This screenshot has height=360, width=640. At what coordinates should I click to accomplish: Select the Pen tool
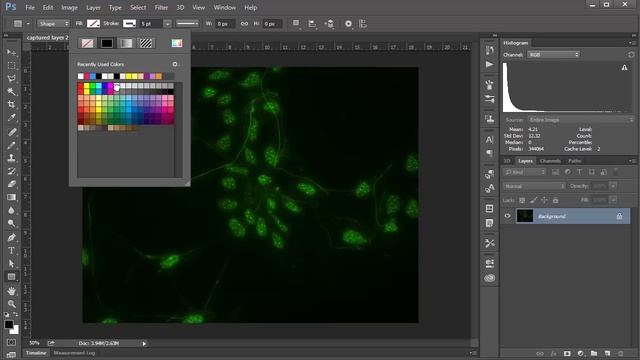(11, 237)
